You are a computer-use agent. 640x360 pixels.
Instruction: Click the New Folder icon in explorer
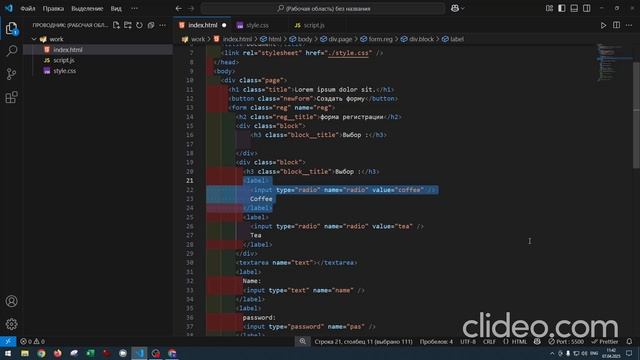tap(128, 25)
